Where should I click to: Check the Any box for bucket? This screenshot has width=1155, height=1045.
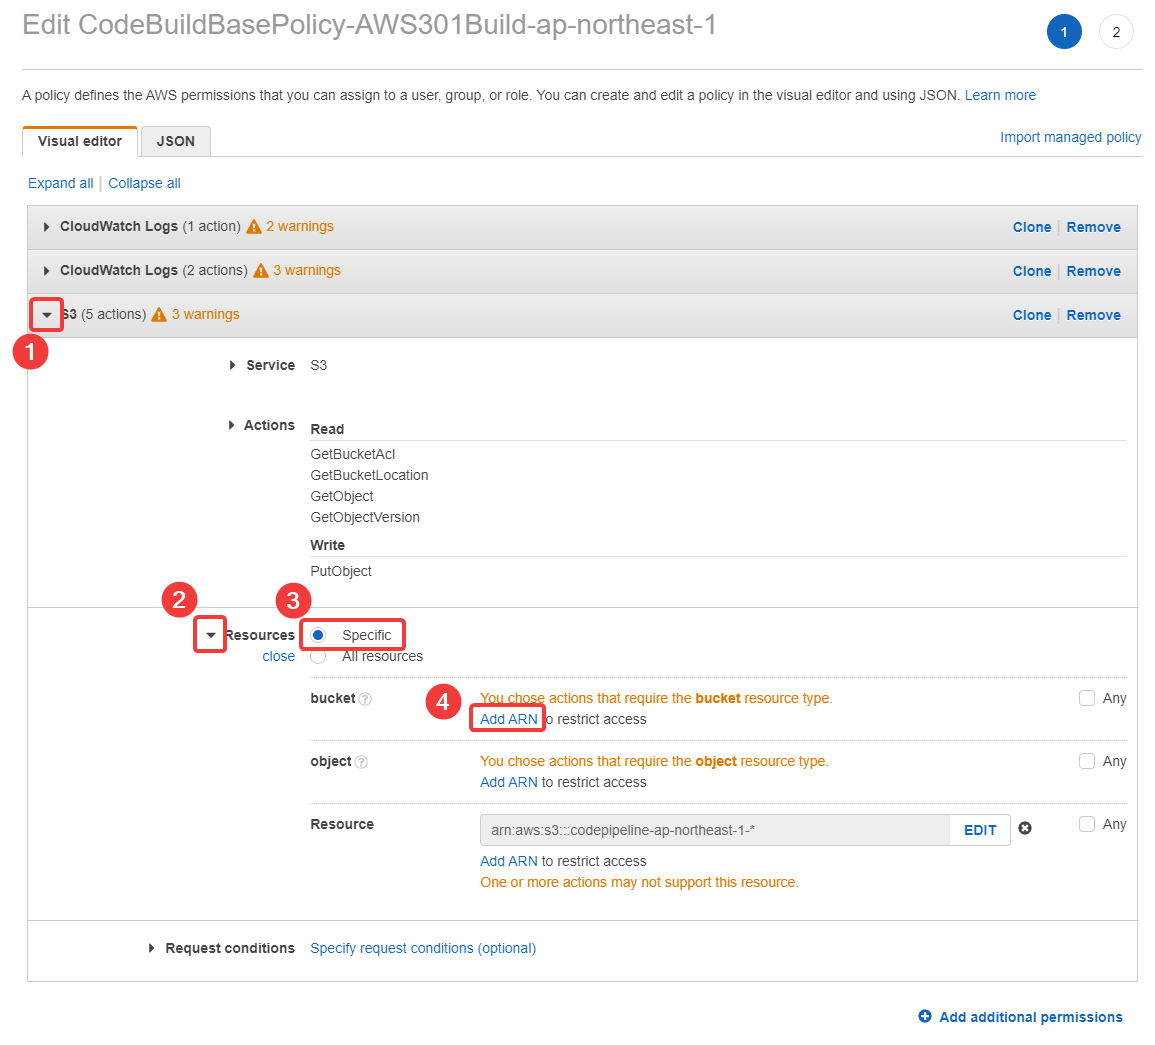click(1086, 698)
